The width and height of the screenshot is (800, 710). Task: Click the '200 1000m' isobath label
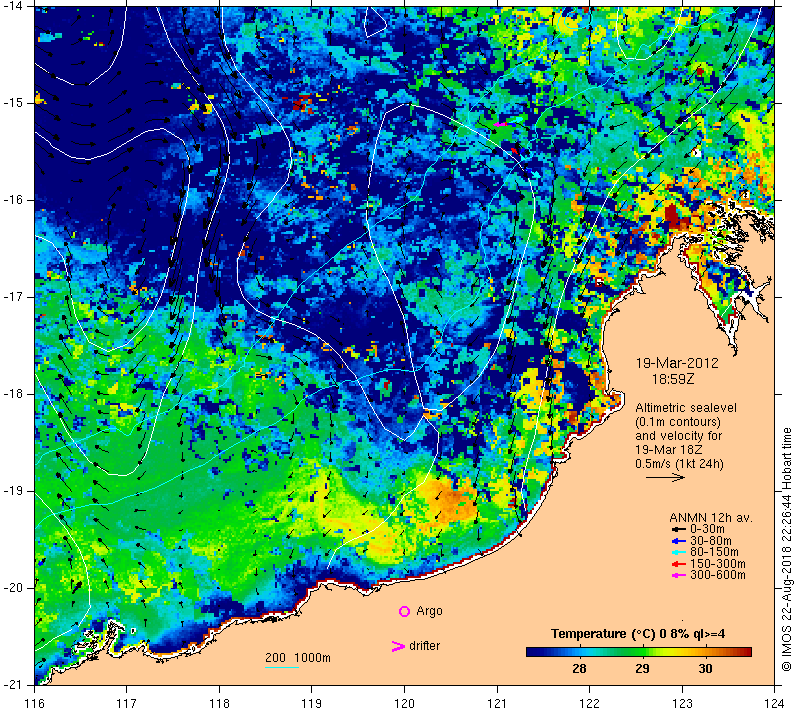coord(298,658)
